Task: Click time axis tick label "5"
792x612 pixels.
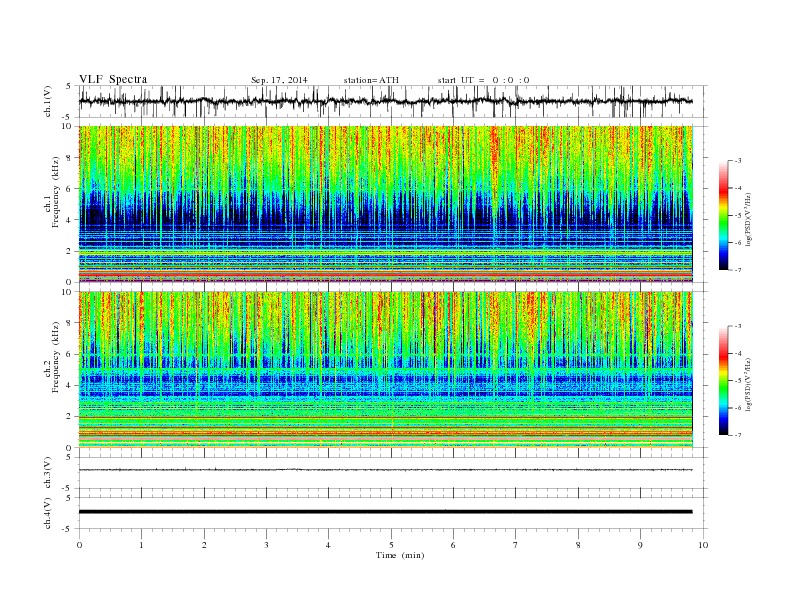Action: pos(391,545)
